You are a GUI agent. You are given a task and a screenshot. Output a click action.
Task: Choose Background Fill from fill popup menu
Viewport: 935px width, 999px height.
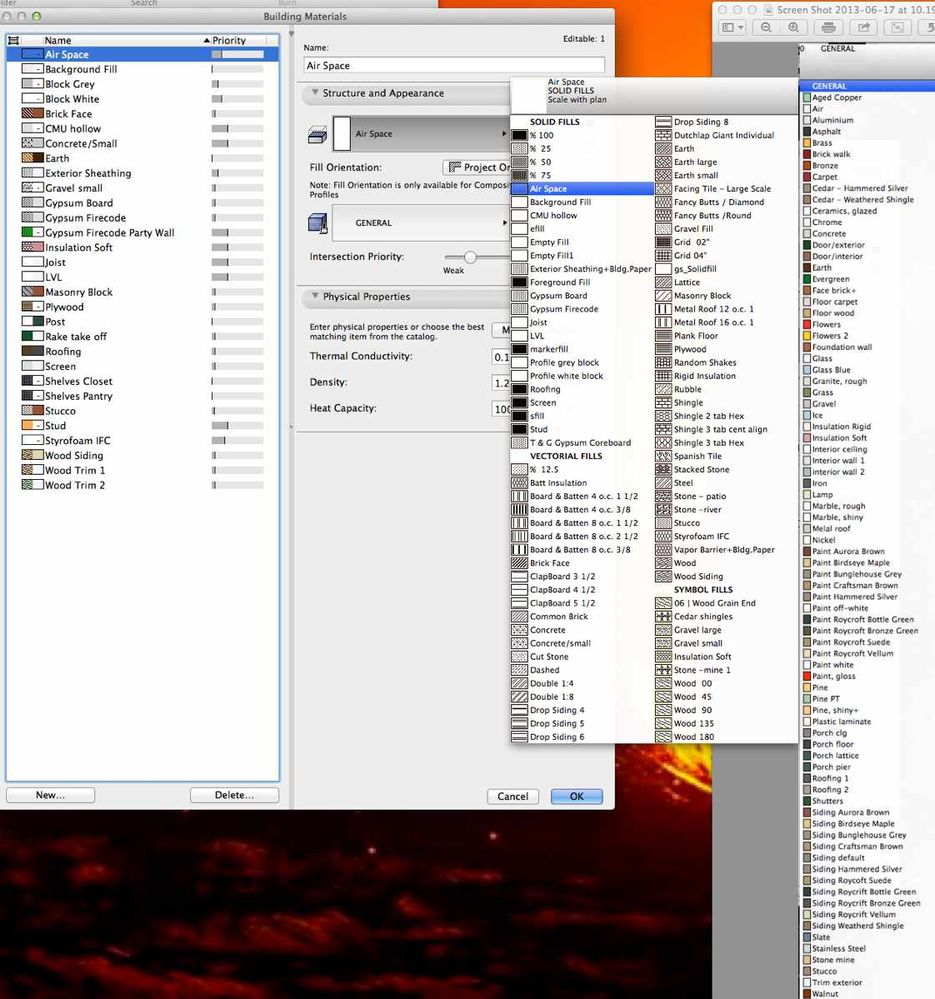click(582, 202)
